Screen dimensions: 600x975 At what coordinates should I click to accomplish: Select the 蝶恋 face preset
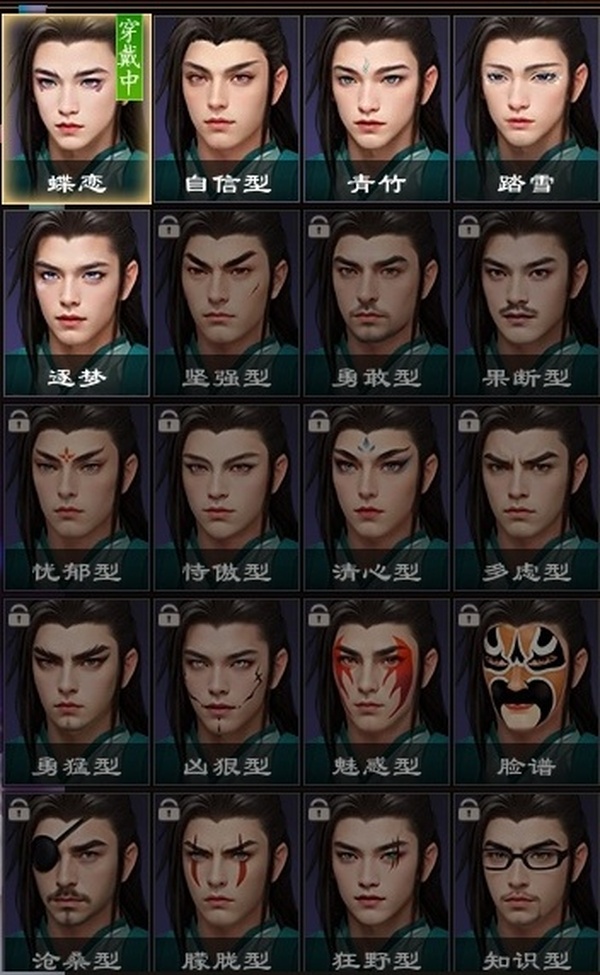76,109
